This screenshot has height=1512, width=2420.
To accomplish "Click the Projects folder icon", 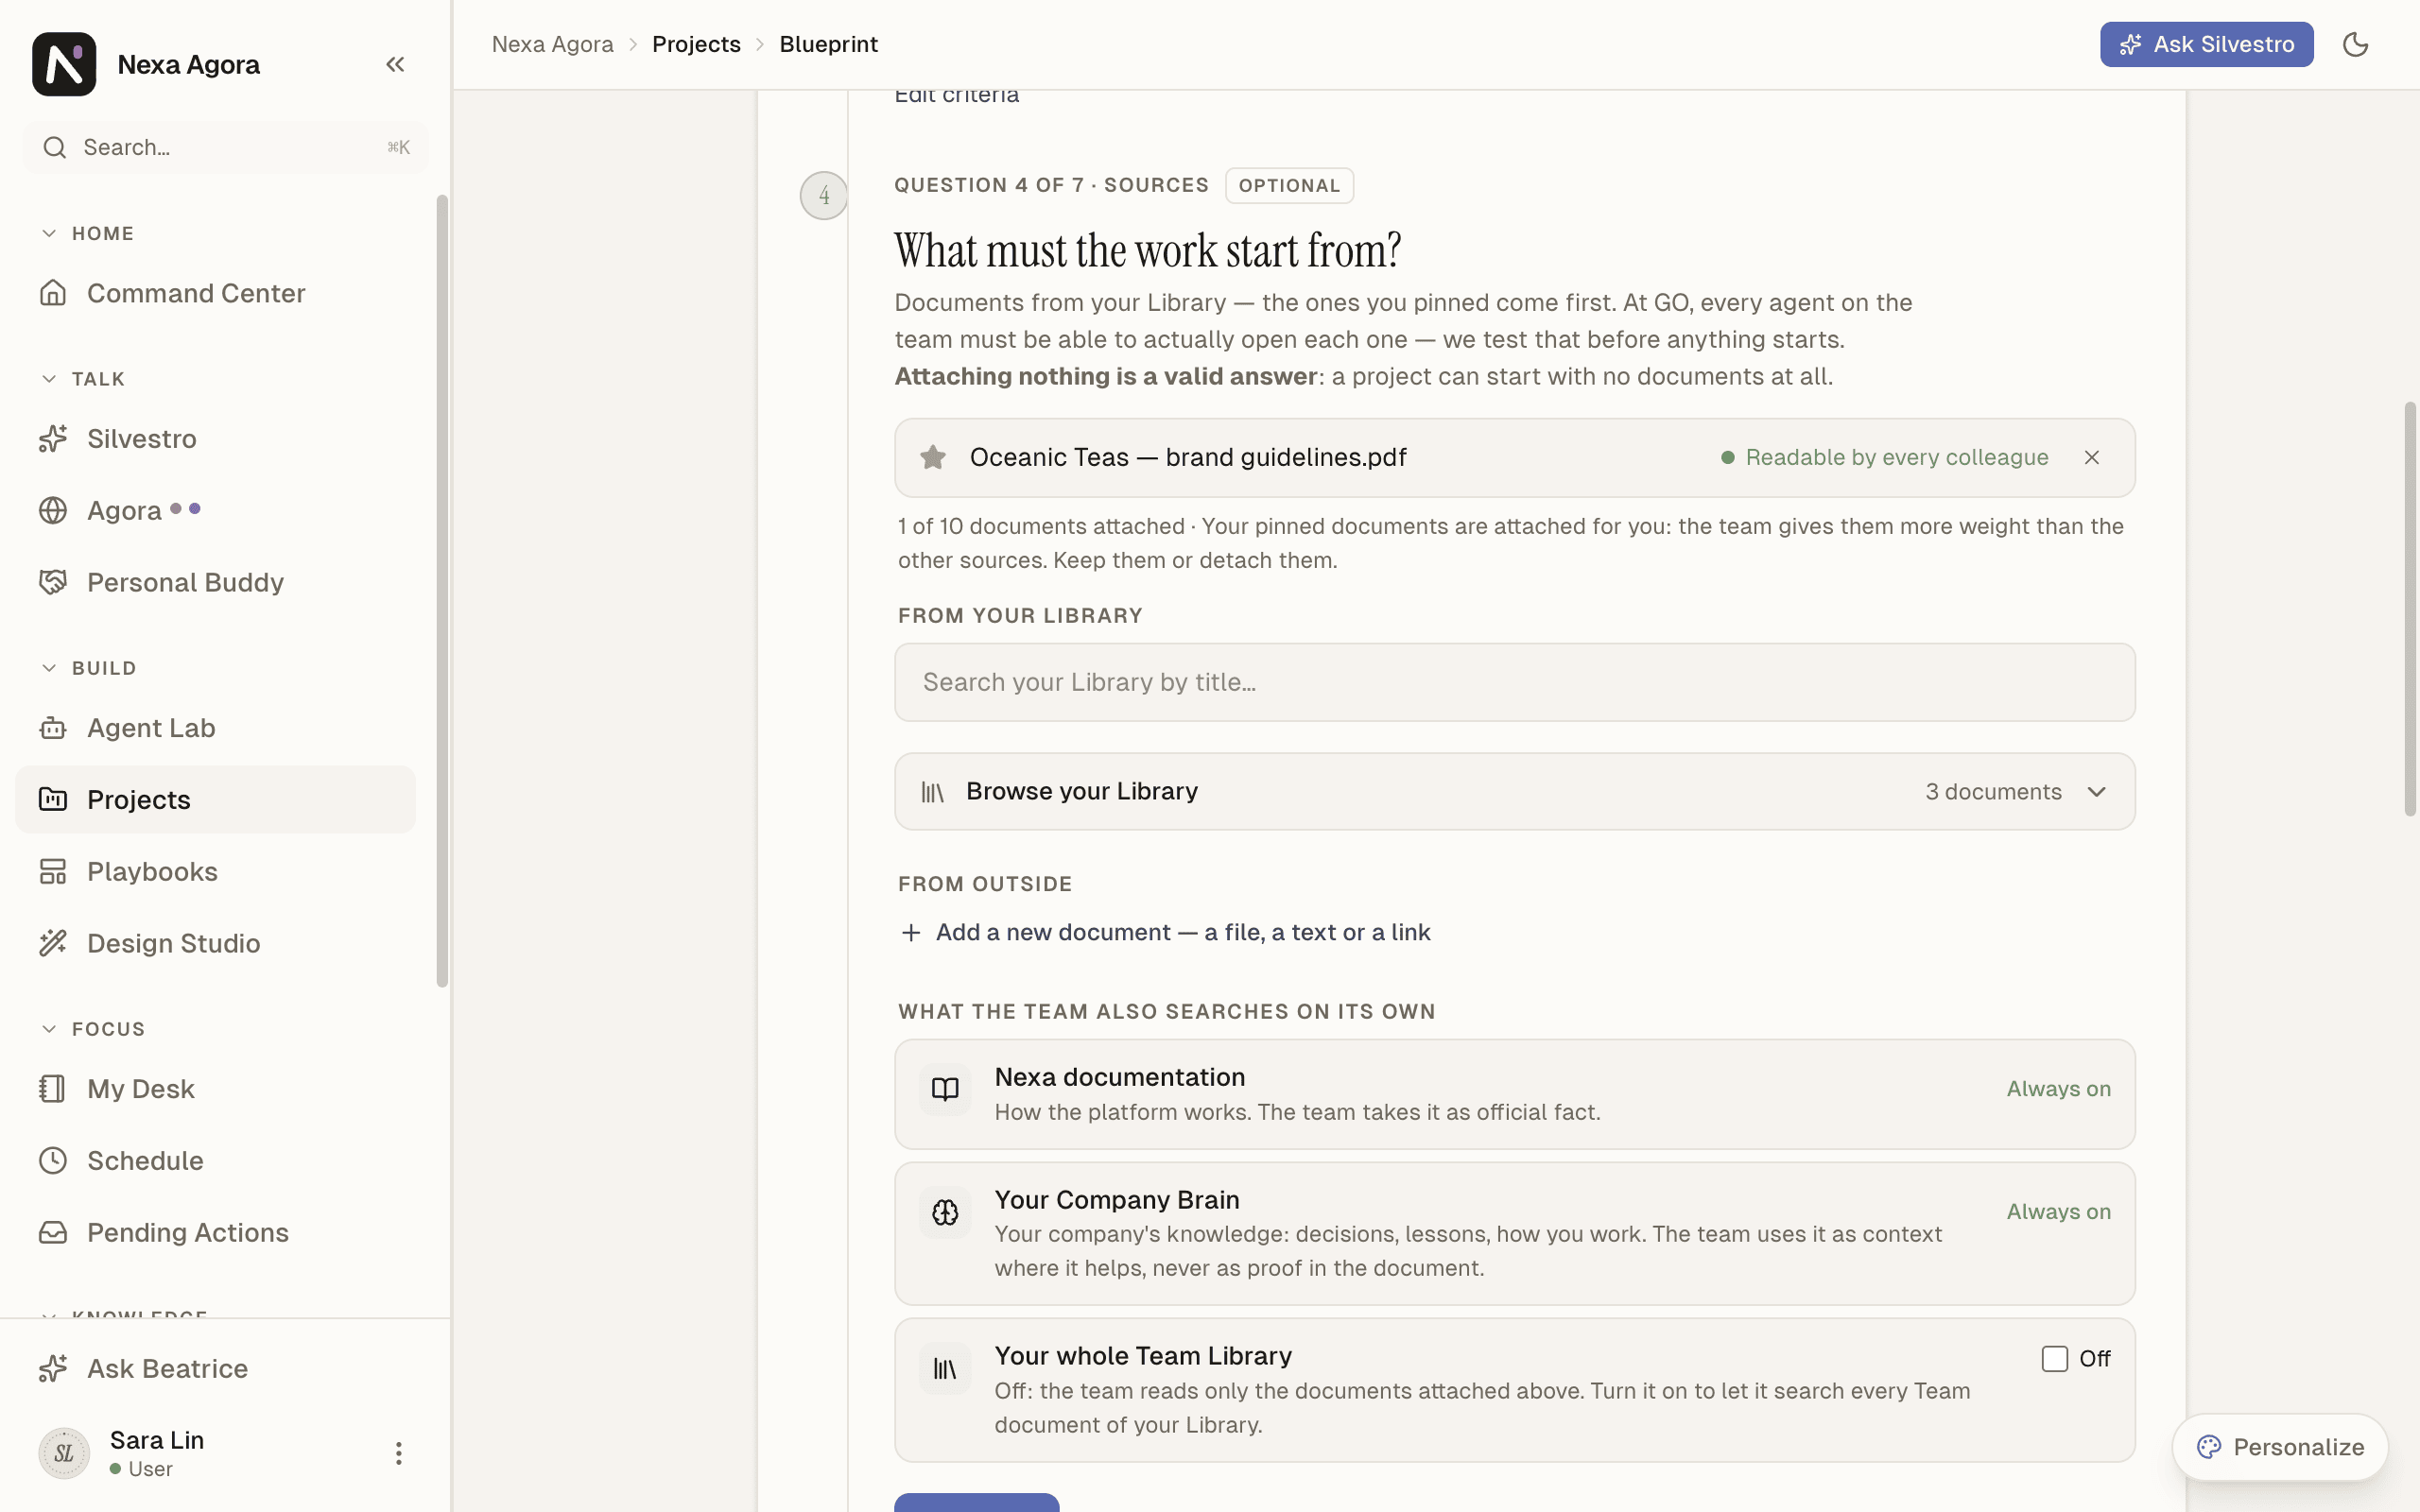I will 53,799.
